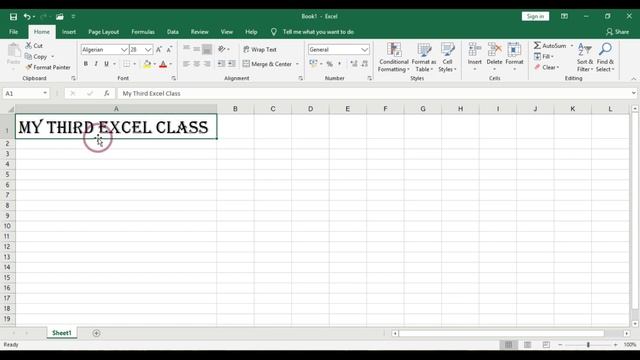Click the Merge & Center button
Screen dimensions: 640x360
[x=267, y=64]
